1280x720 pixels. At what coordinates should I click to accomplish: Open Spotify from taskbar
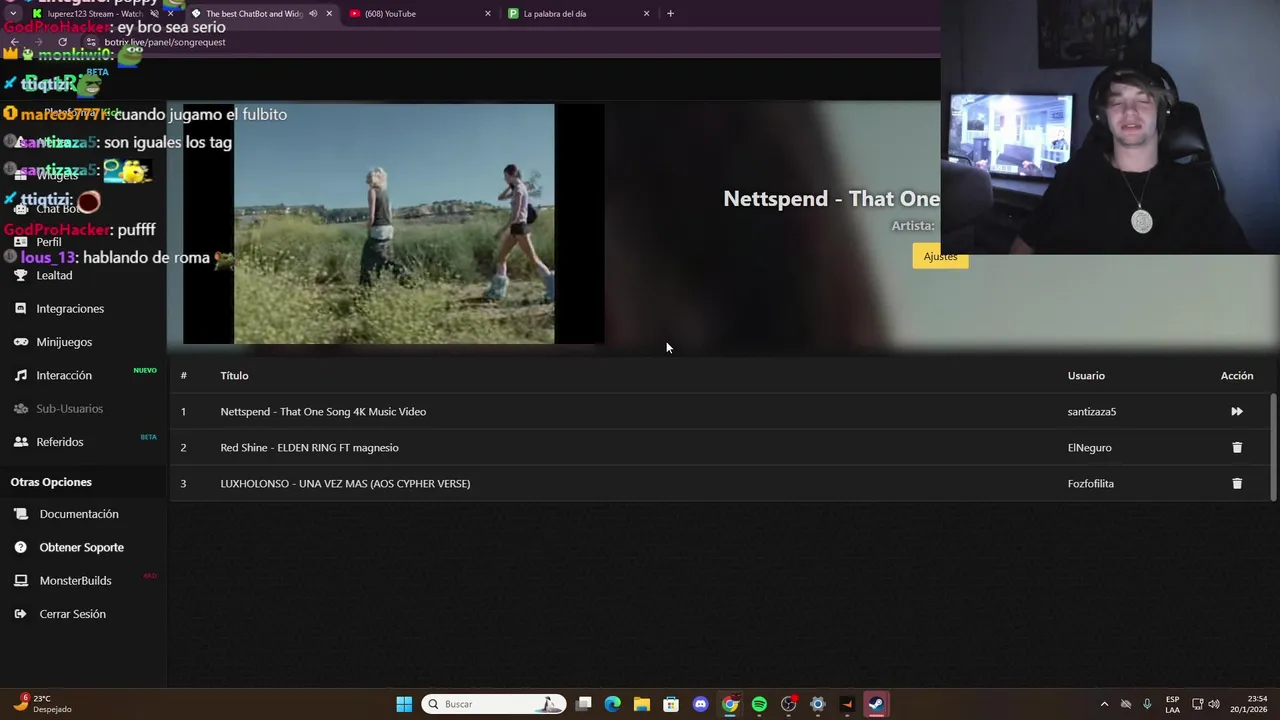(x=759, y=704)
